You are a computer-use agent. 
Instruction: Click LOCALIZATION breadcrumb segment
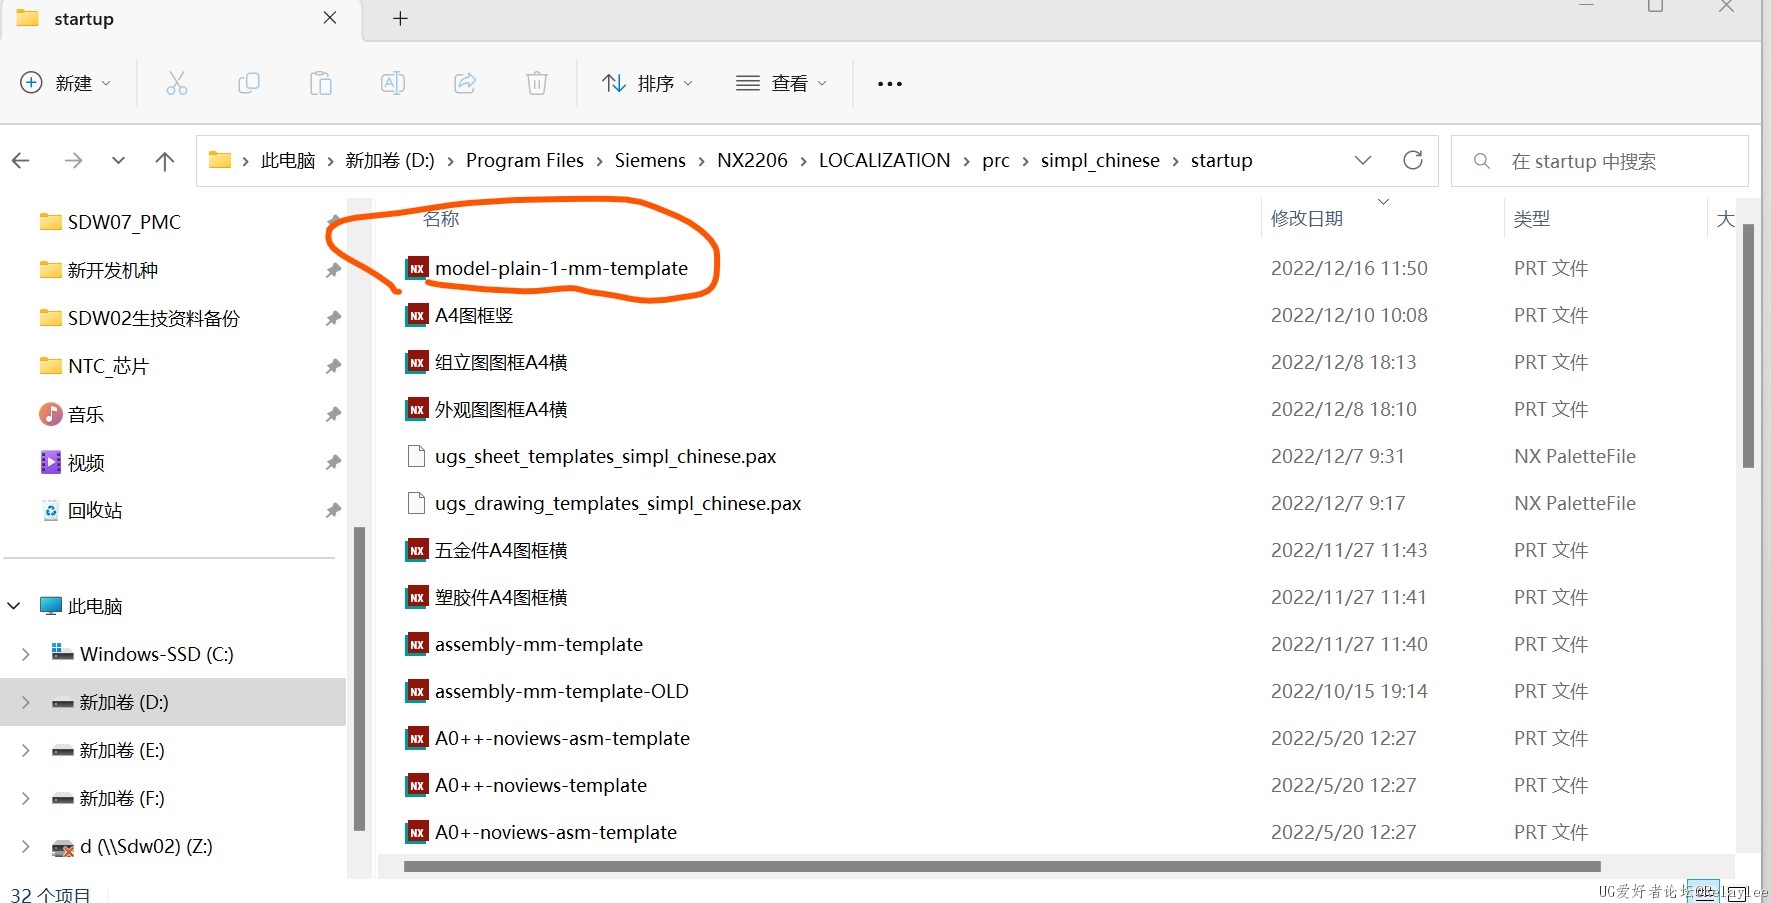click(885, 160)
